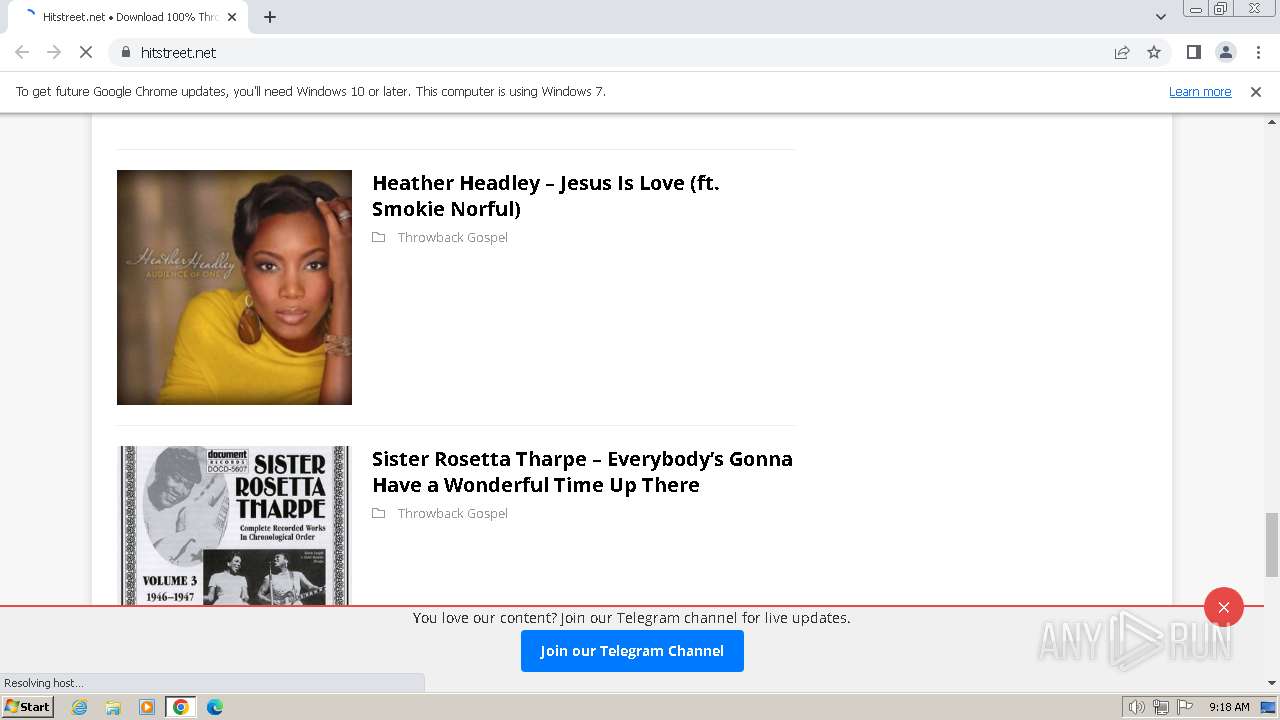Click folder icon beside Heather Headley category

[x=379, y=237]
